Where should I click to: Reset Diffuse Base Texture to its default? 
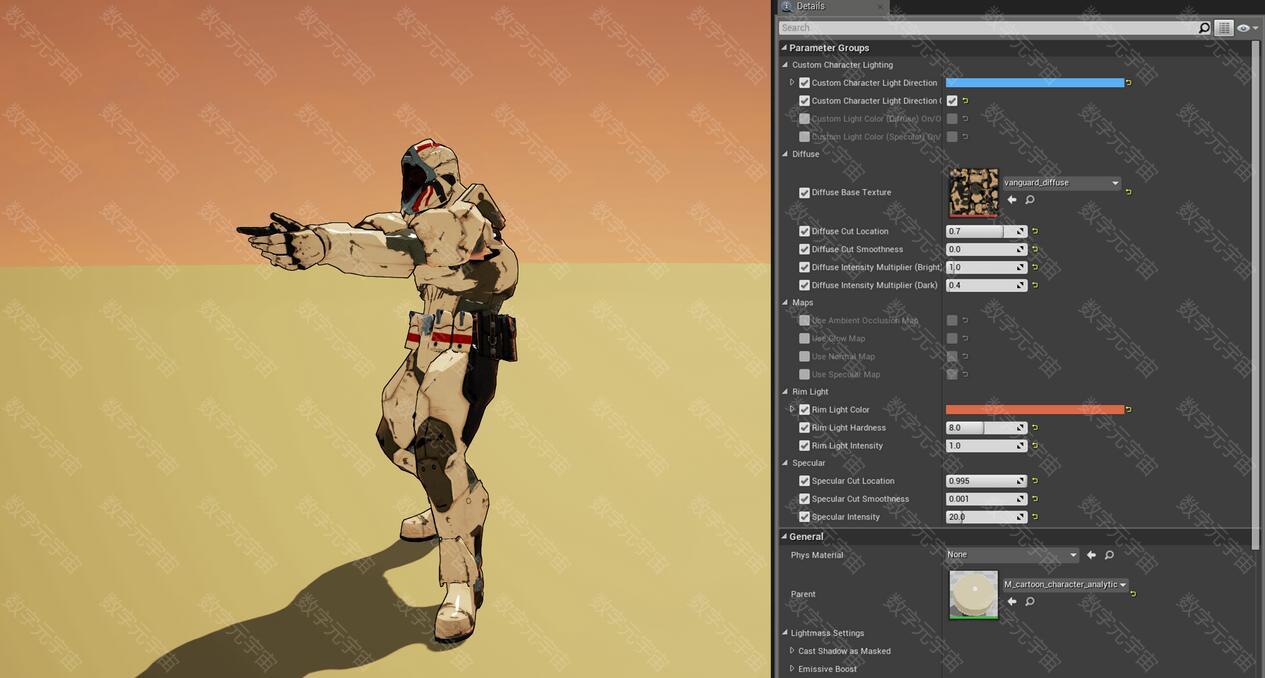tap(1129, 192)
